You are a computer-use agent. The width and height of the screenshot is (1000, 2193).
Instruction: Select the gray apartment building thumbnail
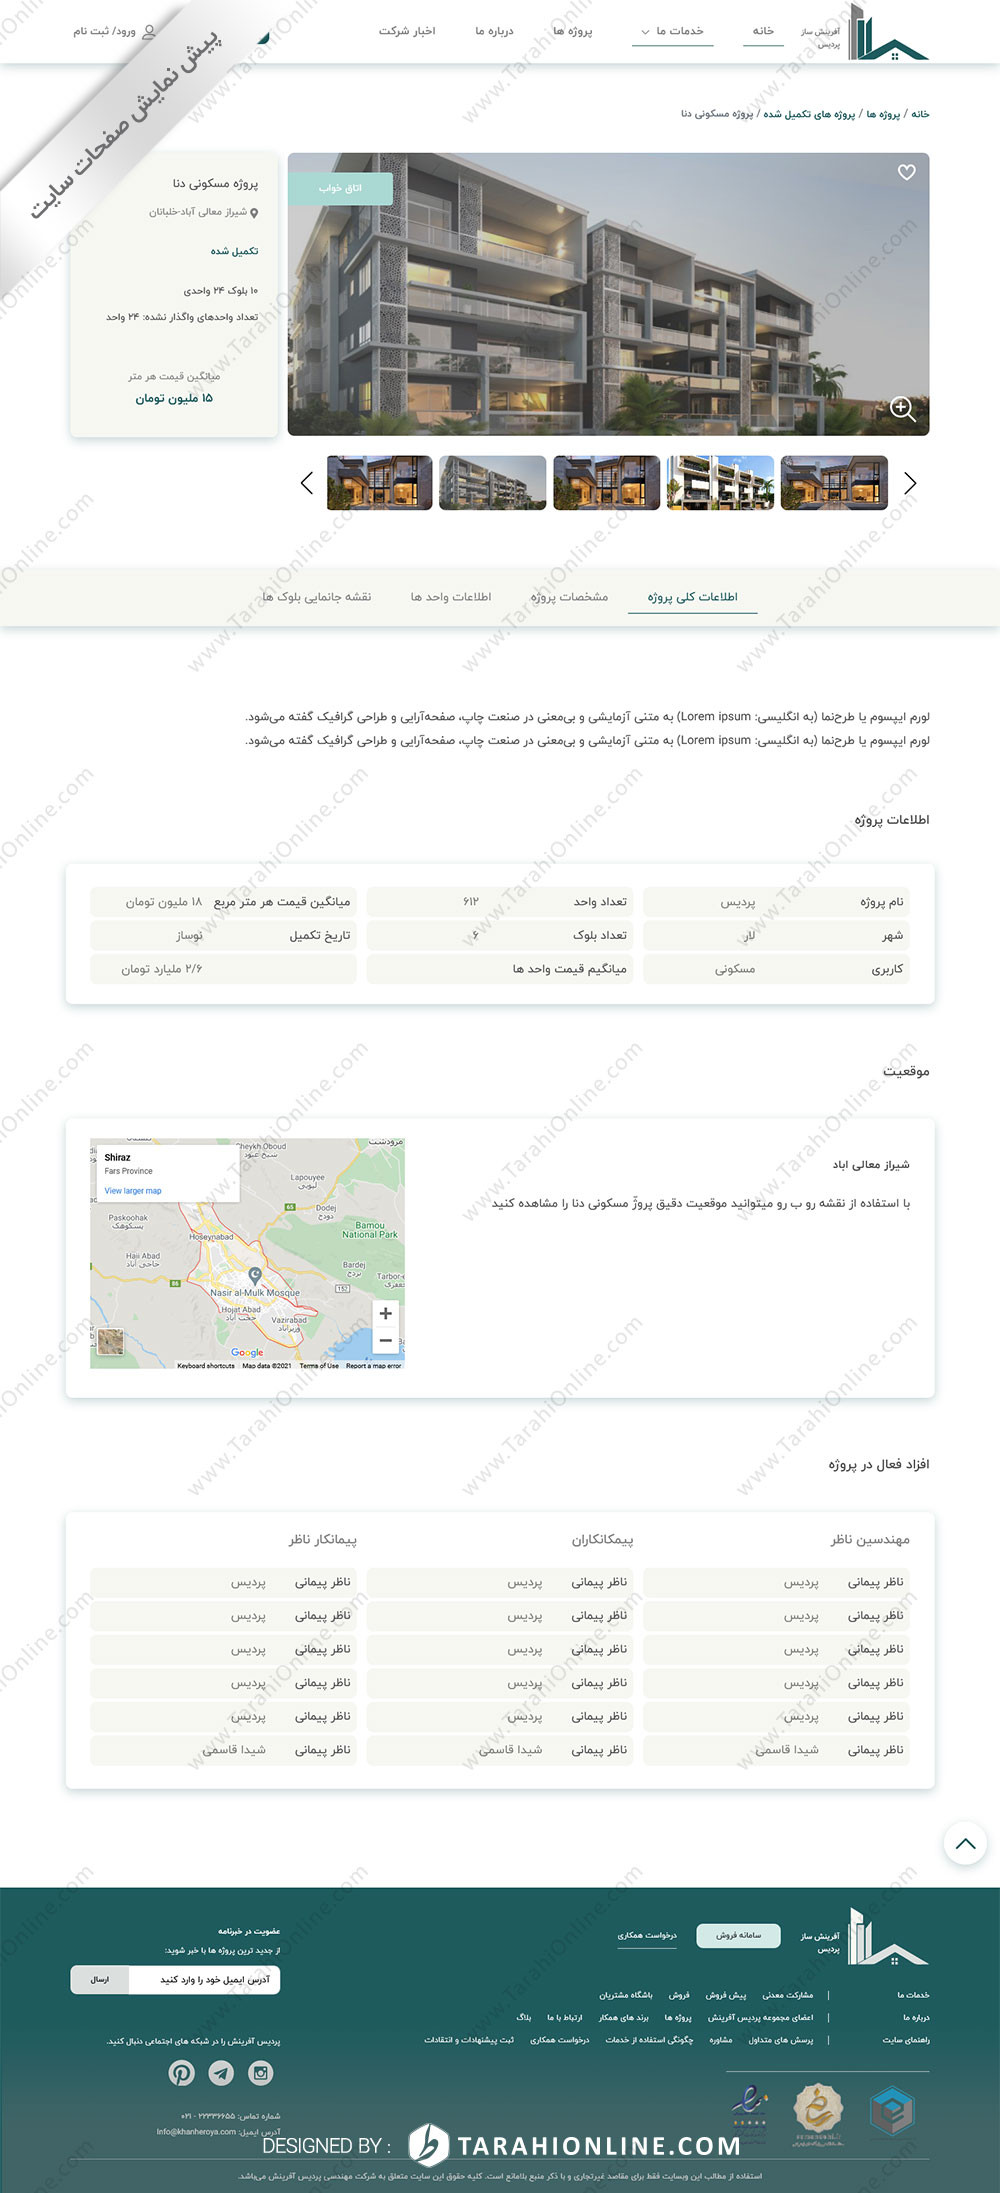(x=493, y=483)
